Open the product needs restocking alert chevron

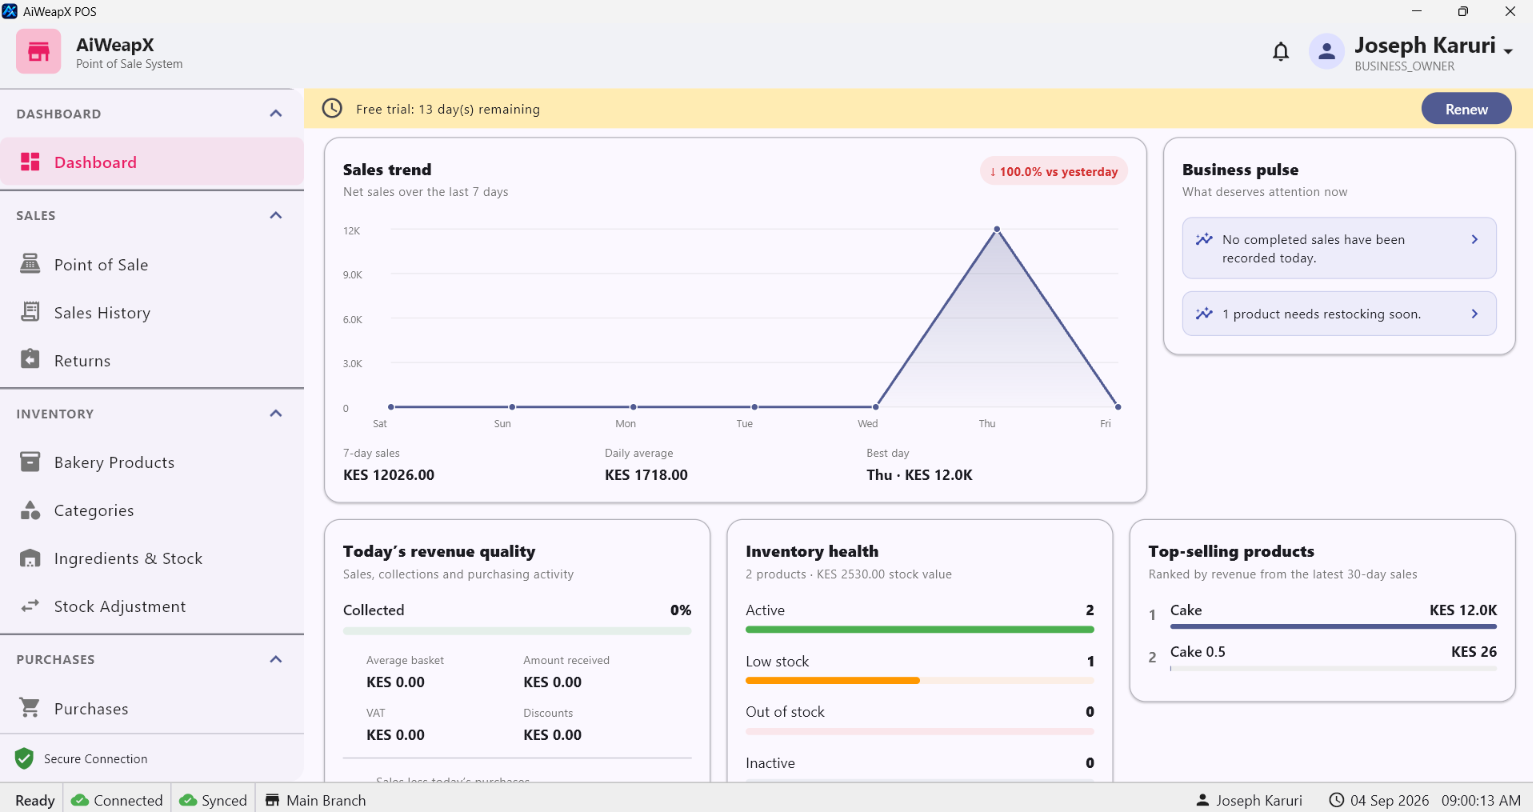coord(1474,313)
